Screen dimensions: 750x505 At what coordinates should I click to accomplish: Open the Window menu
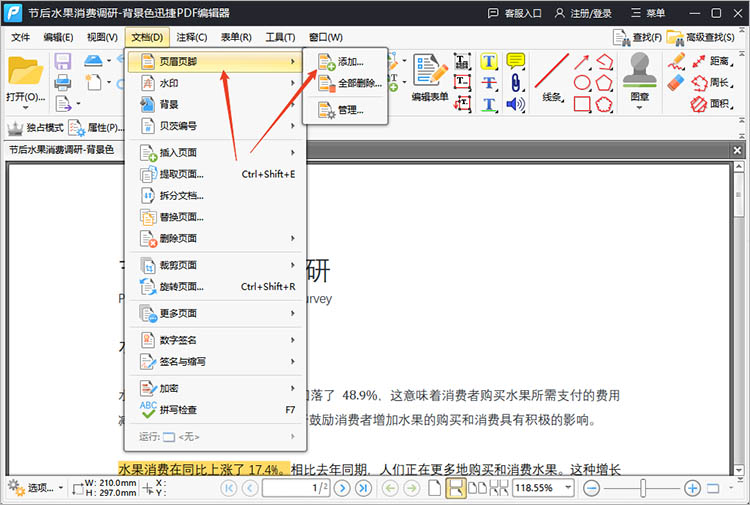coord(326,37)
